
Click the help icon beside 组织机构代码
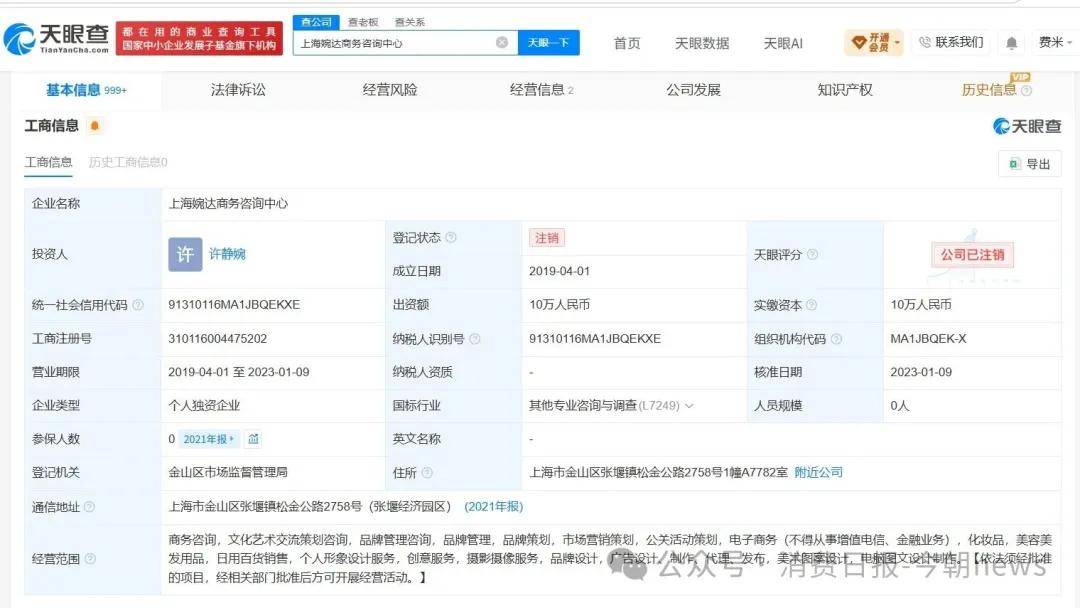click(836, 339)
